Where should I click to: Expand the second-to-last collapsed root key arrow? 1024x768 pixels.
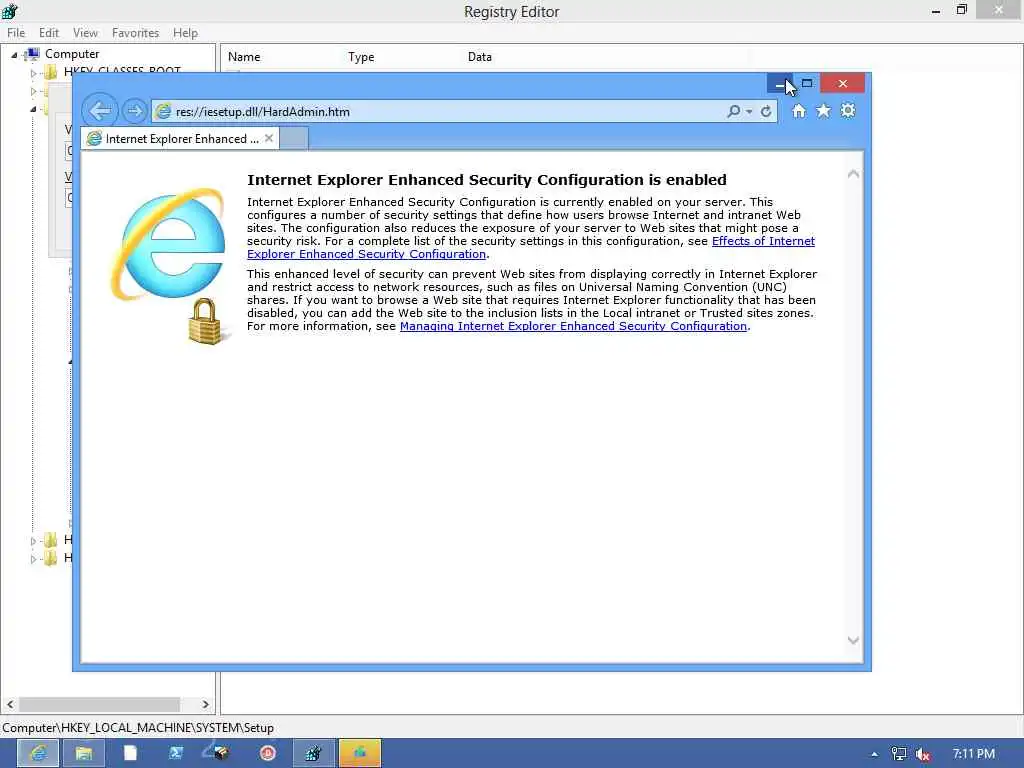click(x=33, y=541)
